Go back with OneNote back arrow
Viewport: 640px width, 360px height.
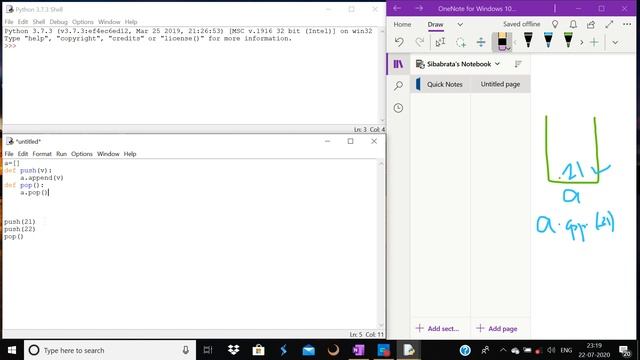pos(397,8)
